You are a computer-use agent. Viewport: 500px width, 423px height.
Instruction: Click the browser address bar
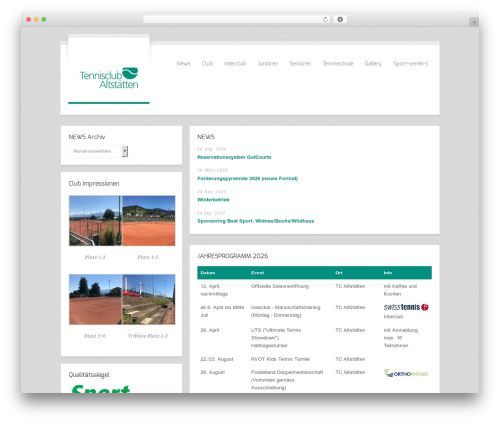pos(237,20)
